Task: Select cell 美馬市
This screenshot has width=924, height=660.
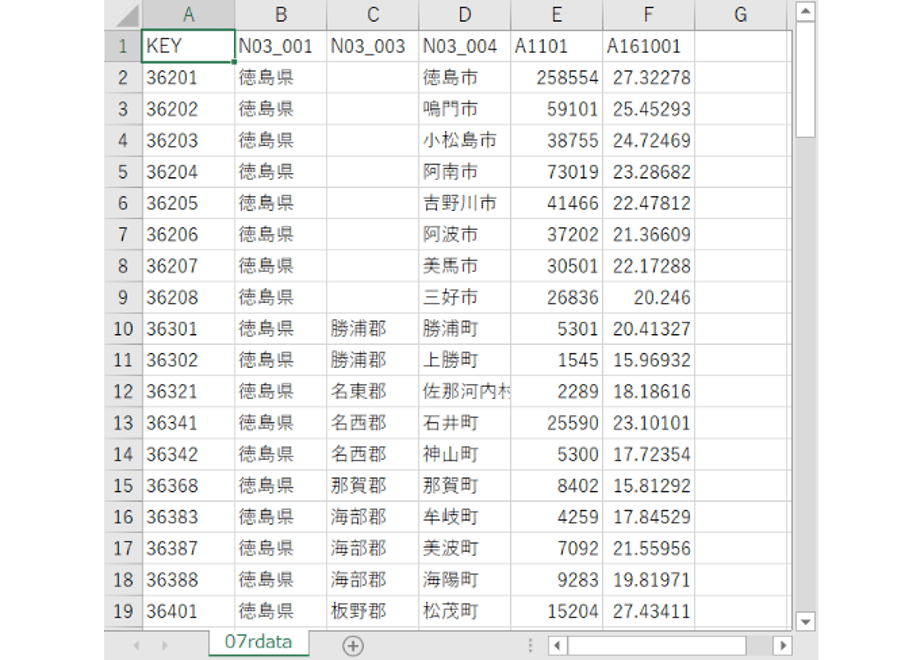Action: (464, 266)
